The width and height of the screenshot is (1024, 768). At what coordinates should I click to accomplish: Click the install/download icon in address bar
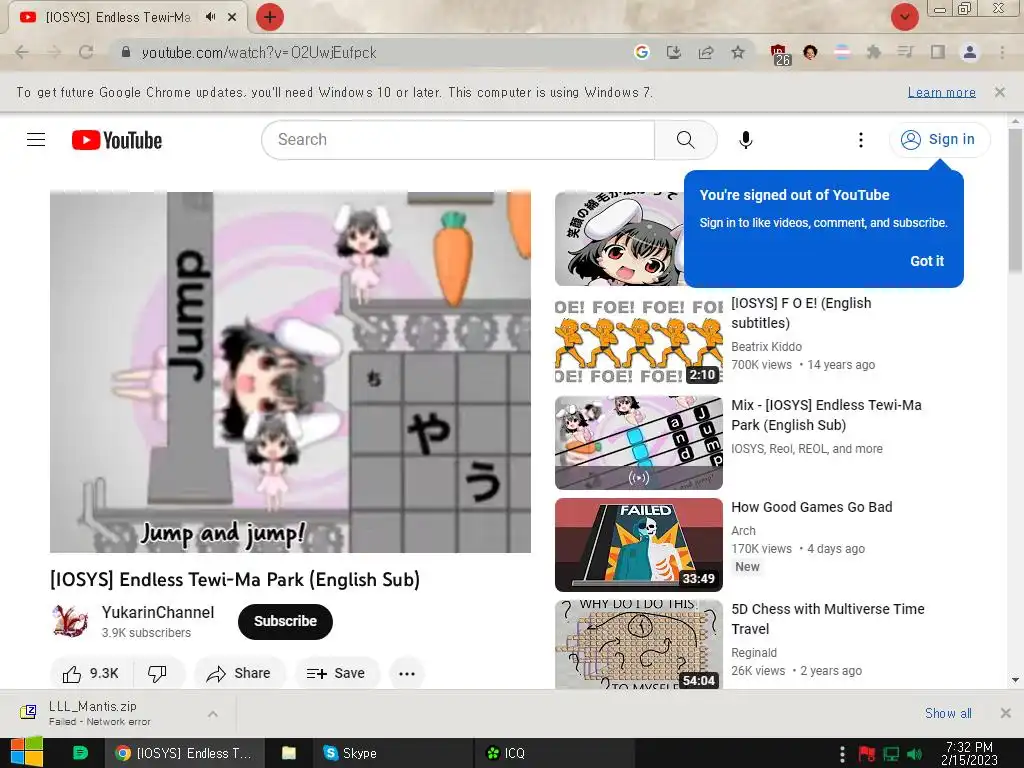(x=673, y=52)
